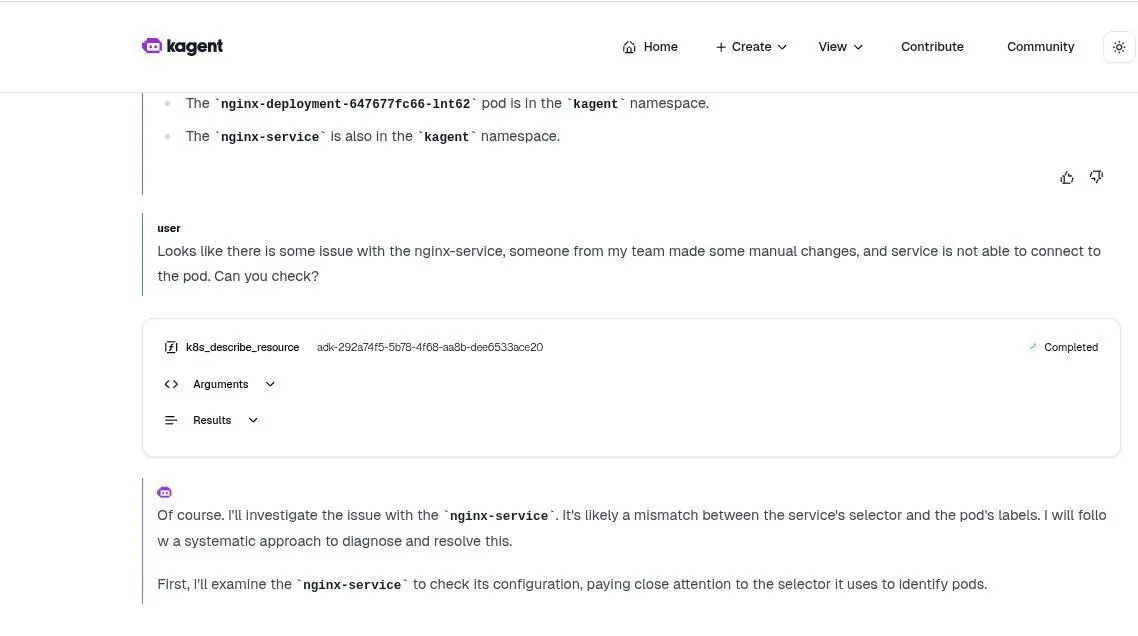Click the k8s_describe_resource tool name

pyautogui.click(x=242, y=347)
